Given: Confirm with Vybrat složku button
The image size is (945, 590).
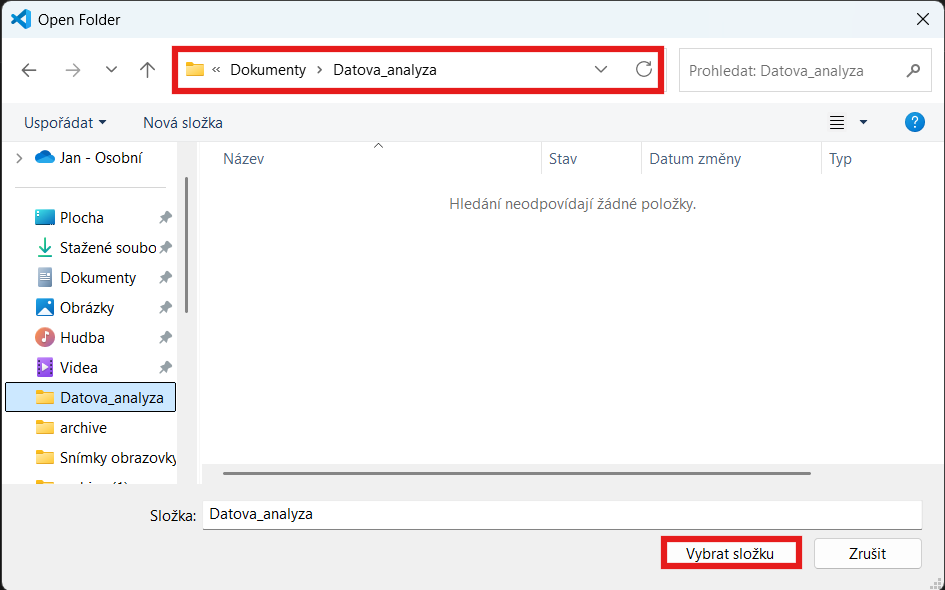Looking at the screenshot, I should click(730, 553).
